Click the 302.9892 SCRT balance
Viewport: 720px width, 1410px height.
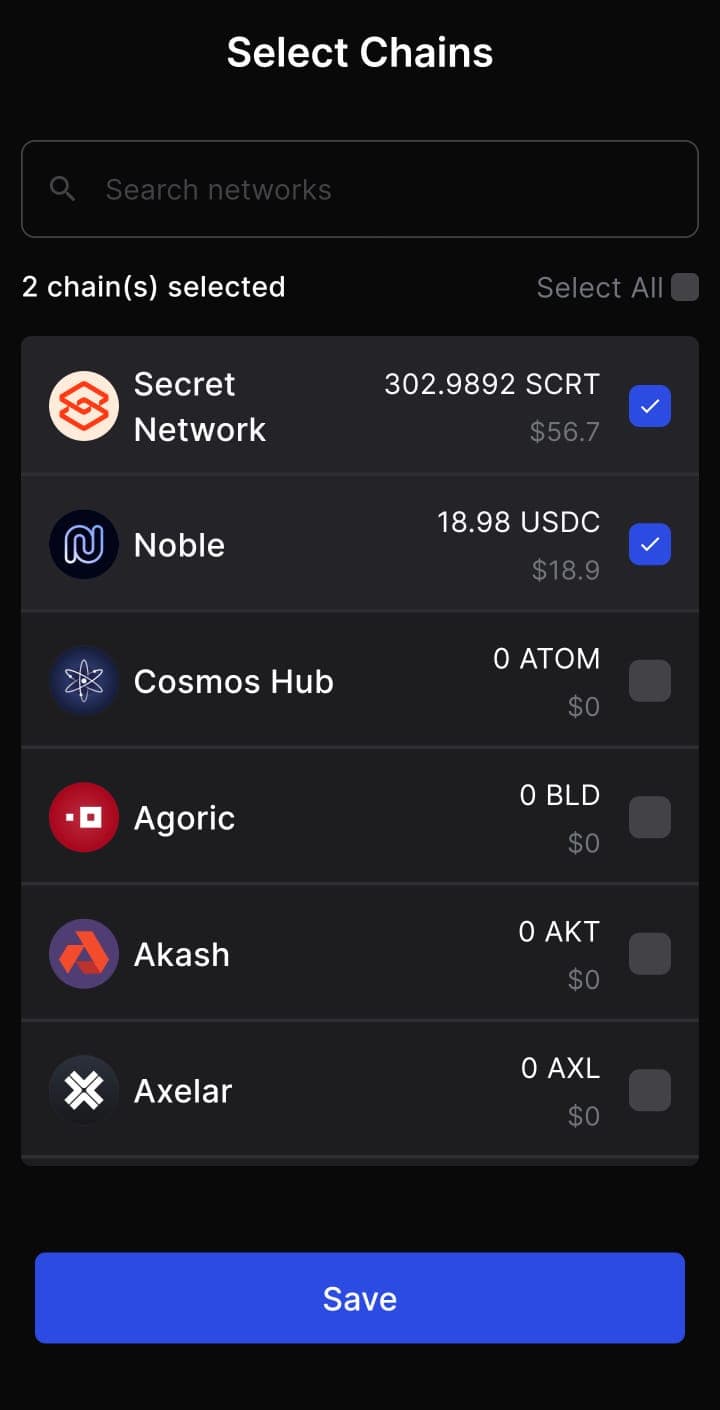coord(492,384)
